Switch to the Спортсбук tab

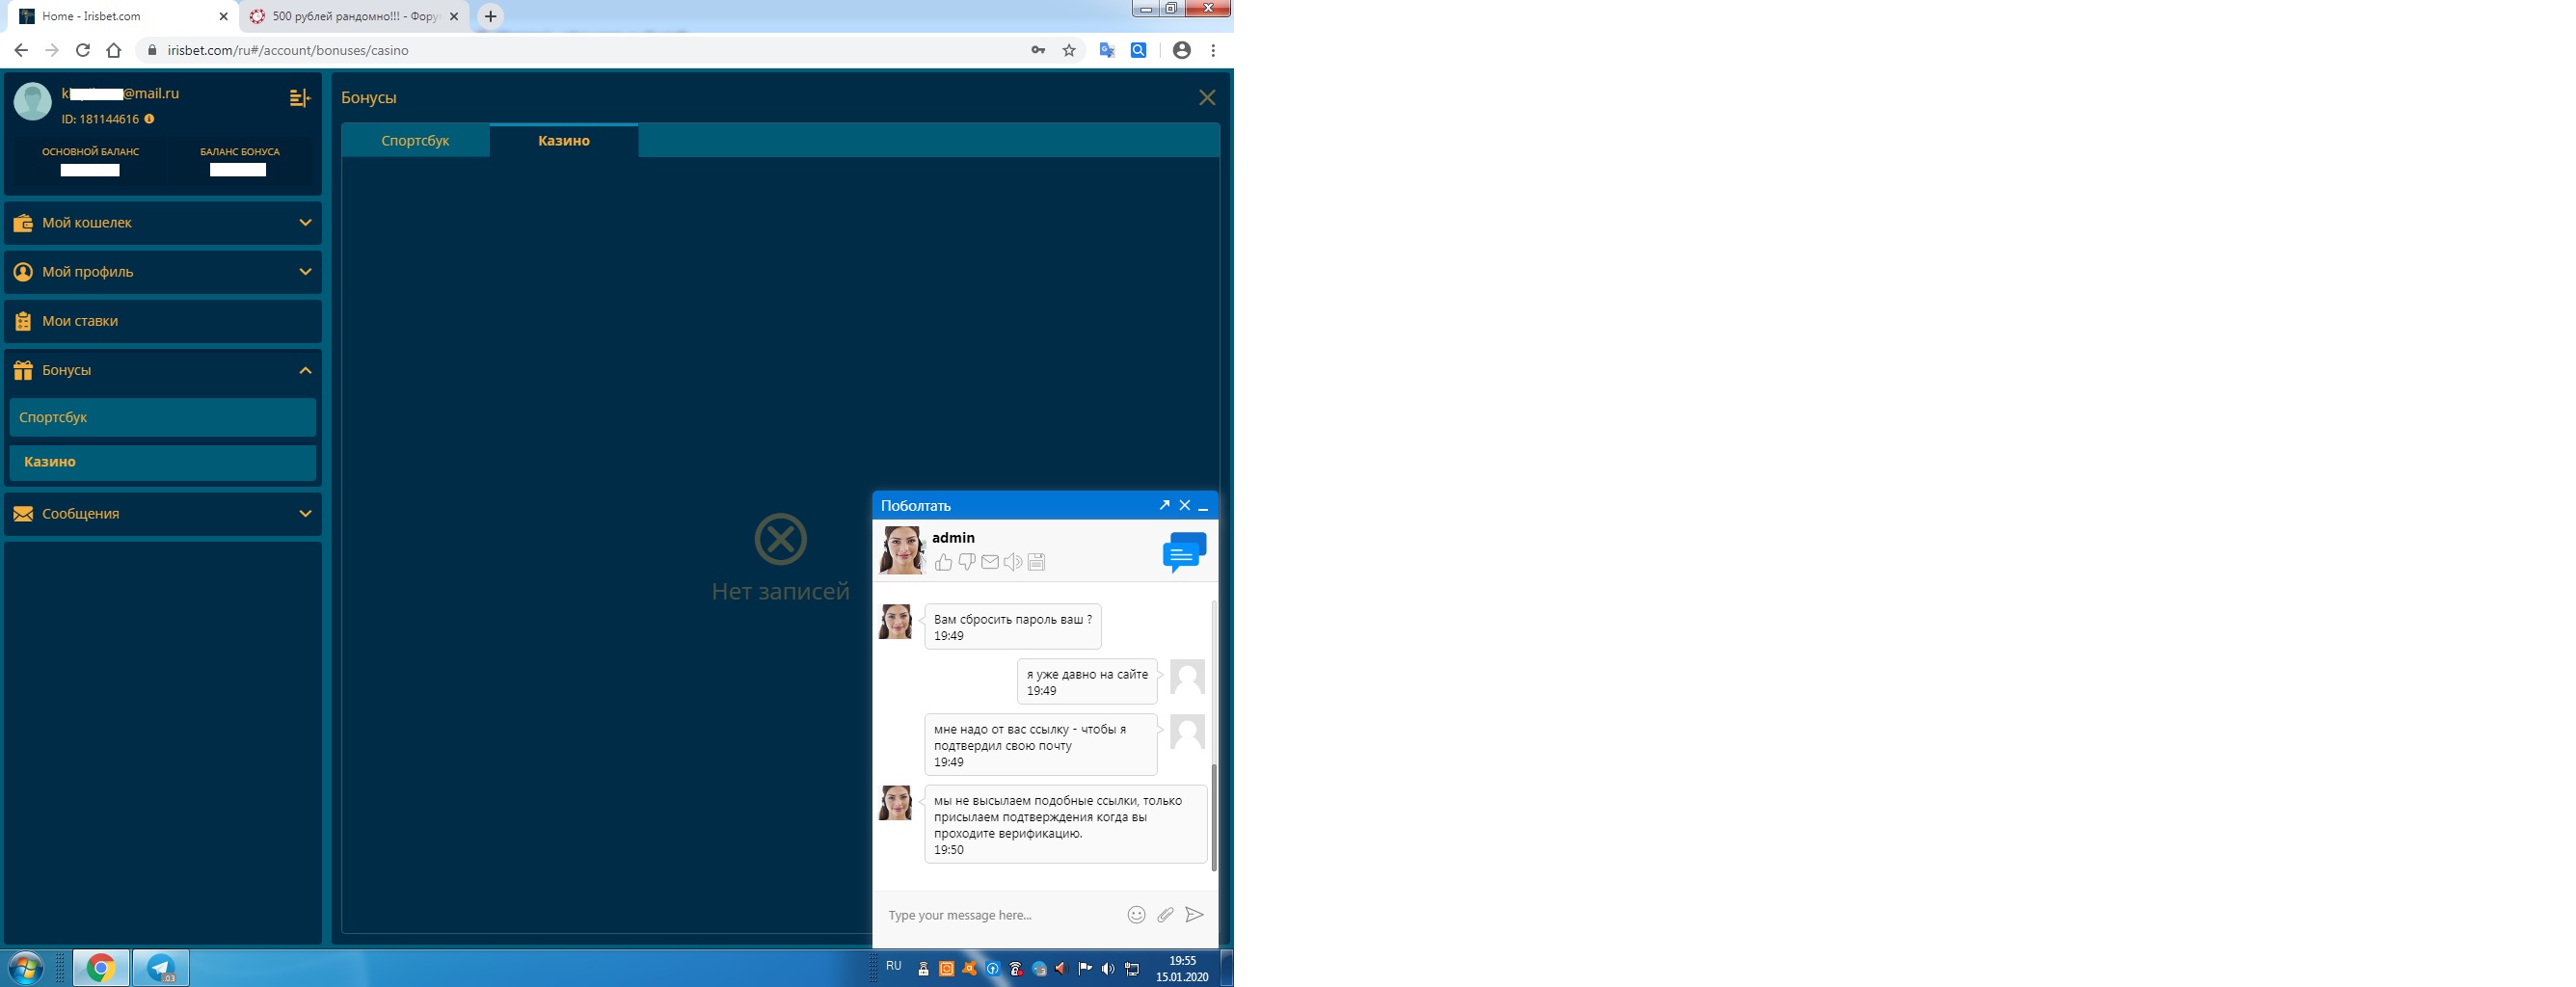(415, 141)
